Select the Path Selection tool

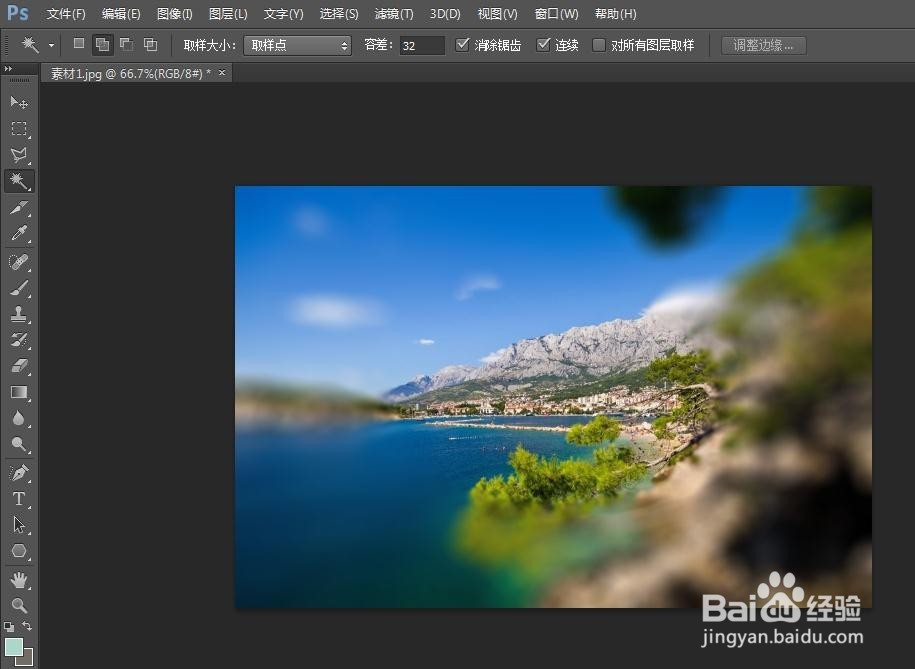pyautogui.click(x=19, y=525)
